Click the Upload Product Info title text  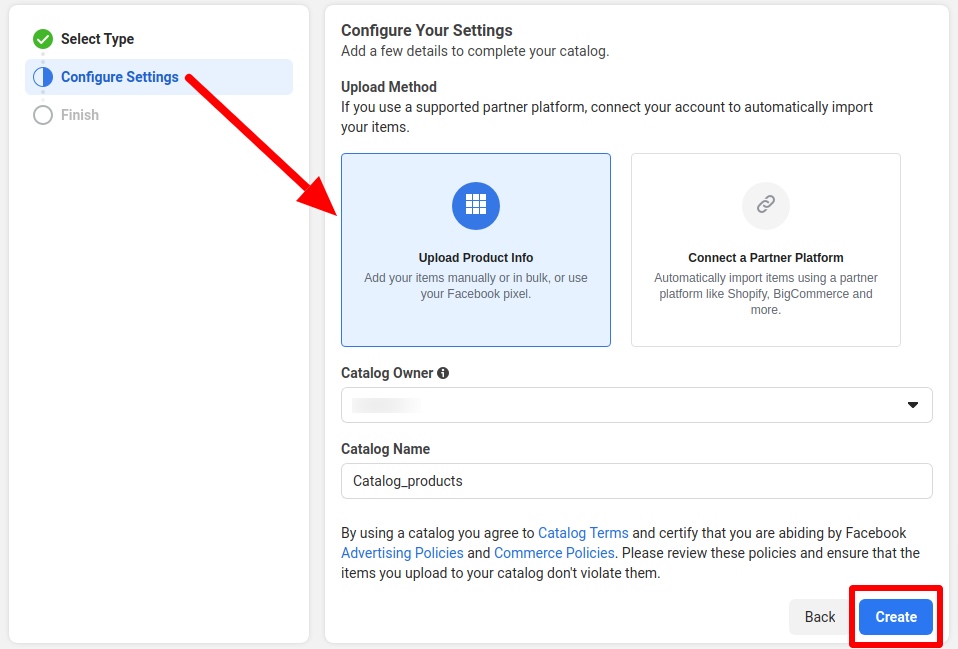coord(476,258)
